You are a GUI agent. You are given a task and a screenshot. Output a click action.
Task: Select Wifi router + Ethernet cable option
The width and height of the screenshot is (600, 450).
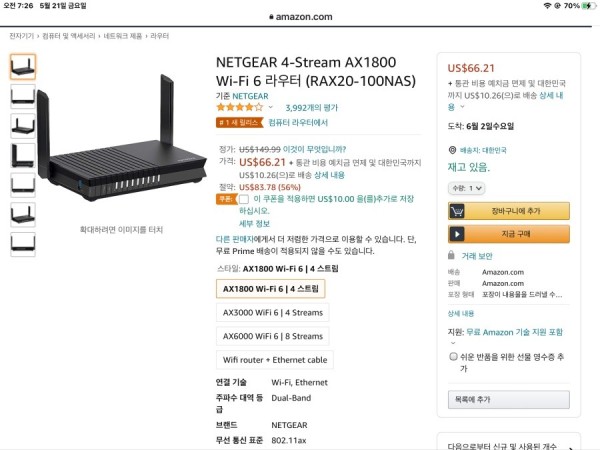click(x=275, y=360)
